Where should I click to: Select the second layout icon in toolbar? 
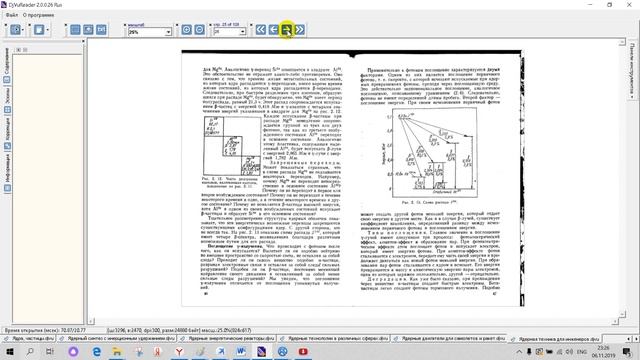88,30
